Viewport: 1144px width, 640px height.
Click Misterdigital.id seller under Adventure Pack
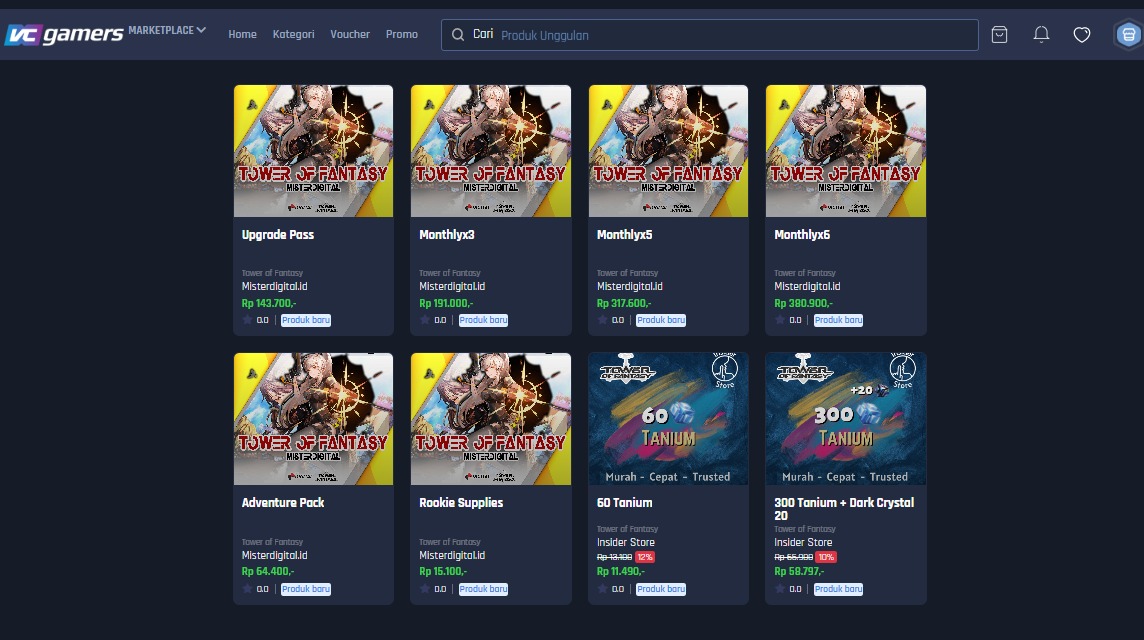274,555
